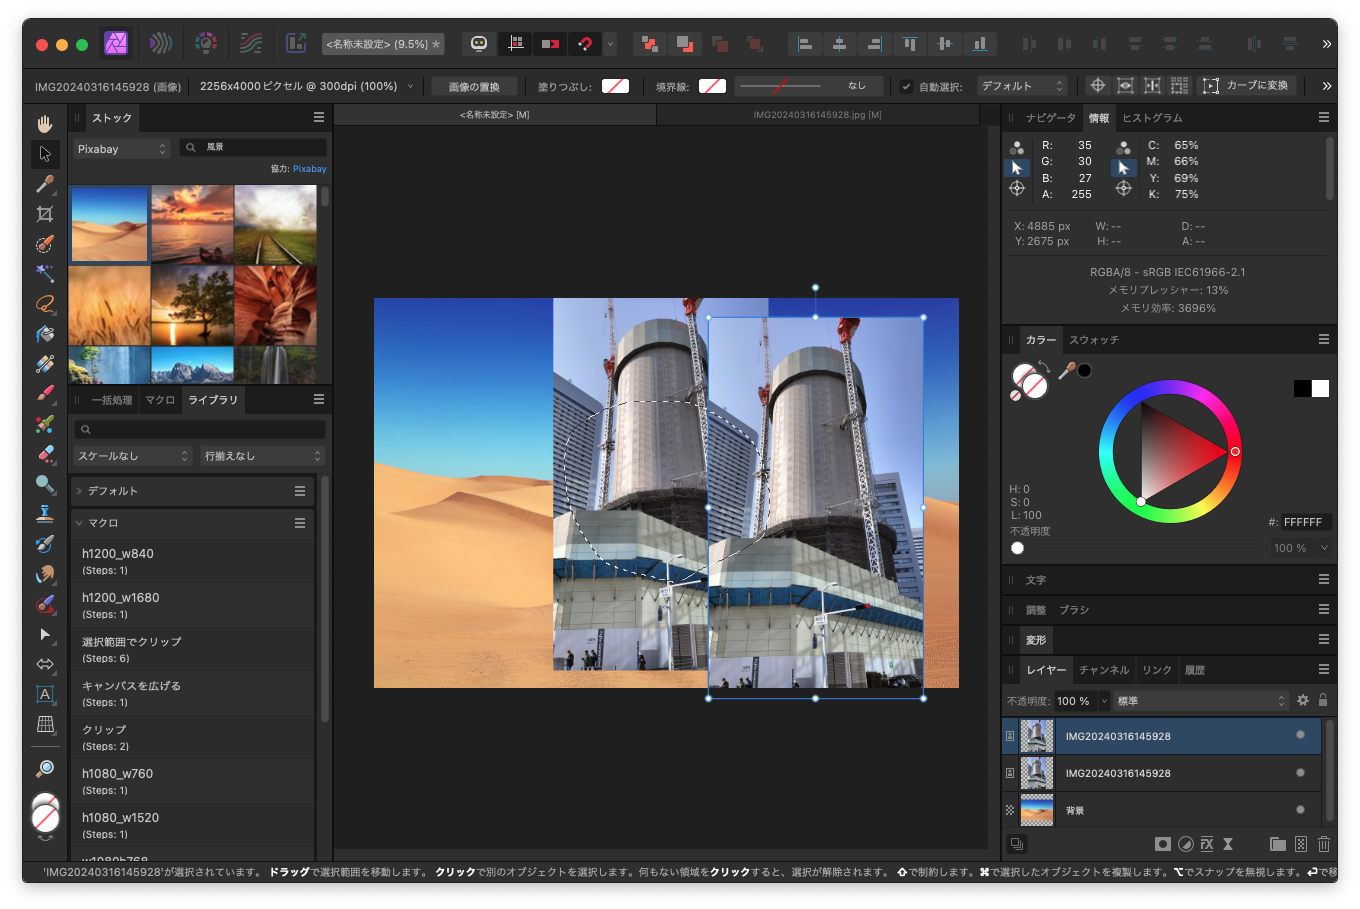This screenshot has height=909, width=1360.
Task: Switch to the Liquify persona icon
Action: pyautogui.click(x=160, y=43)
